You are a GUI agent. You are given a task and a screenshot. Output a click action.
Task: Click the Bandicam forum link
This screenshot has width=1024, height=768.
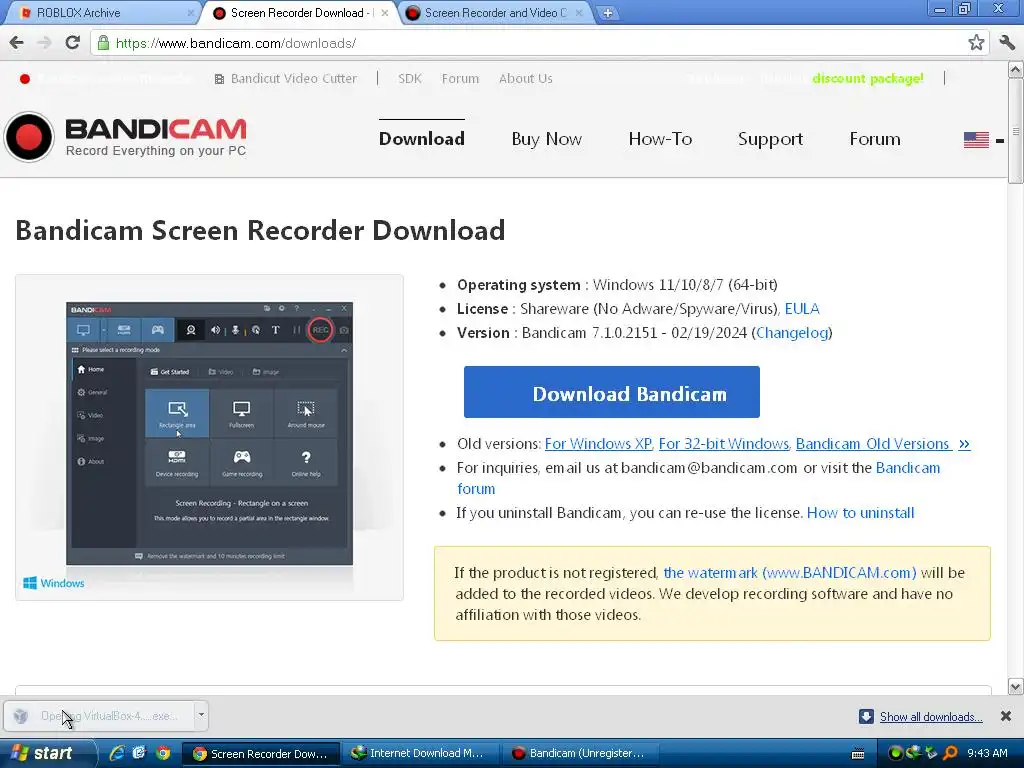tap(908, 468)
